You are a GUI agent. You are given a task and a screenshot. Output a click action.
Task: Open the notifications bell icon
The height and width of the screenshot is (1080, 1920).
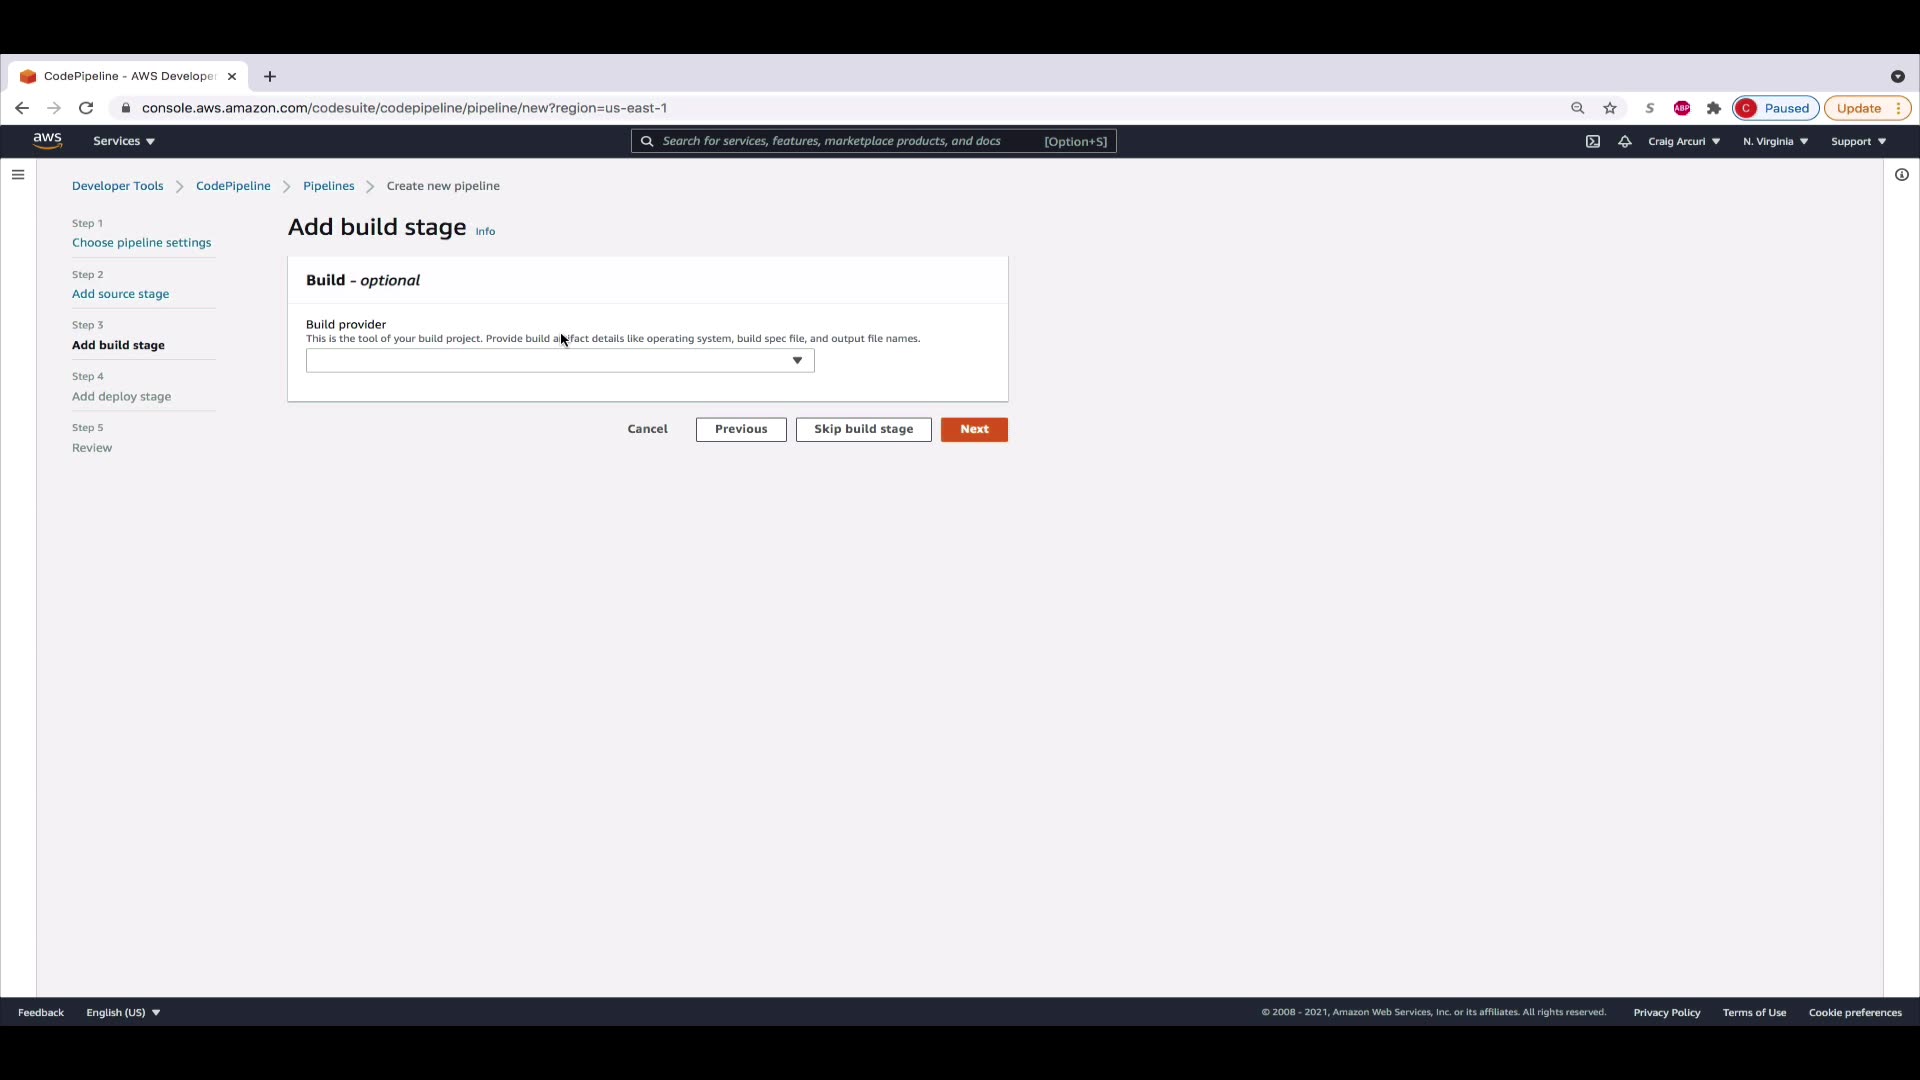click(x=1625, y=141)
